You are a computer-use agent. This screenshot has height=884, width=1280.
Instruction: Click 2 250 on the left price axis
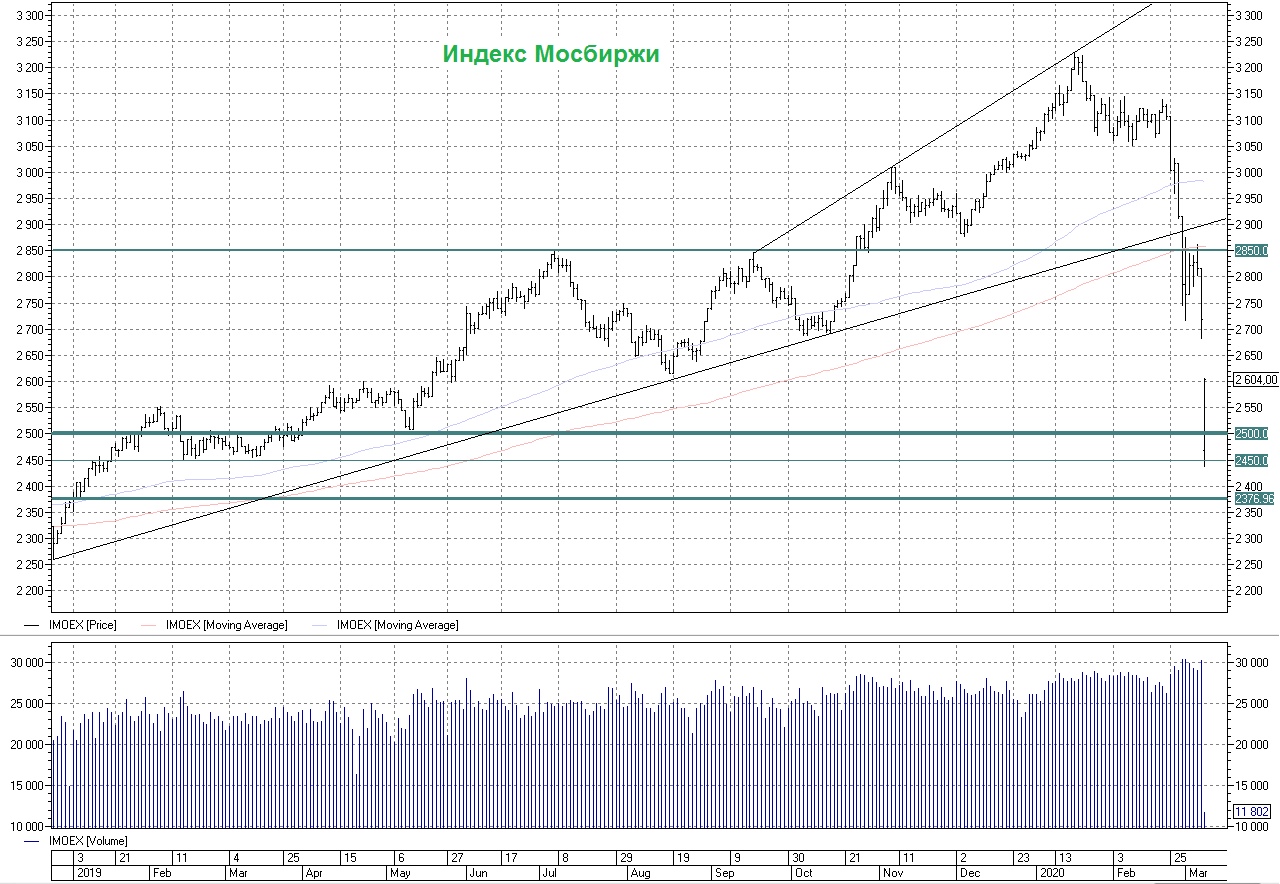pyautogui.click(x=30, y=564)
